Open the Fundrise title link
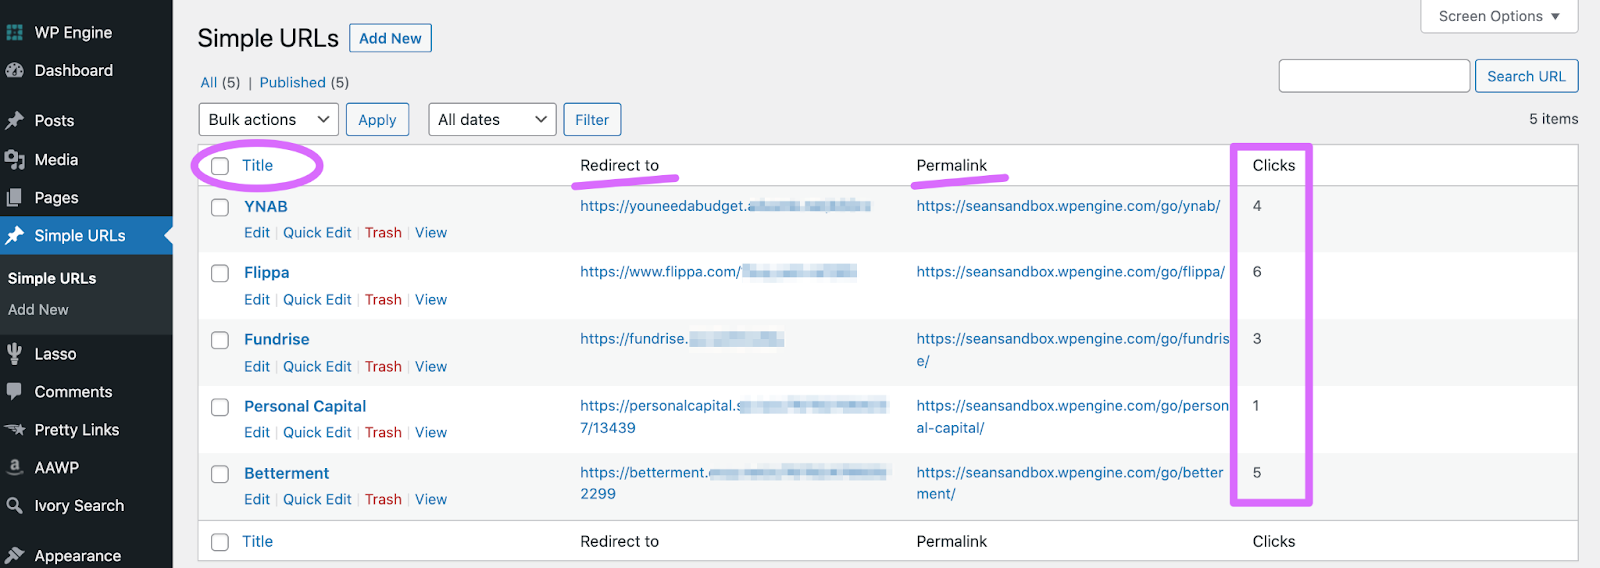 (x=276, y=339)
